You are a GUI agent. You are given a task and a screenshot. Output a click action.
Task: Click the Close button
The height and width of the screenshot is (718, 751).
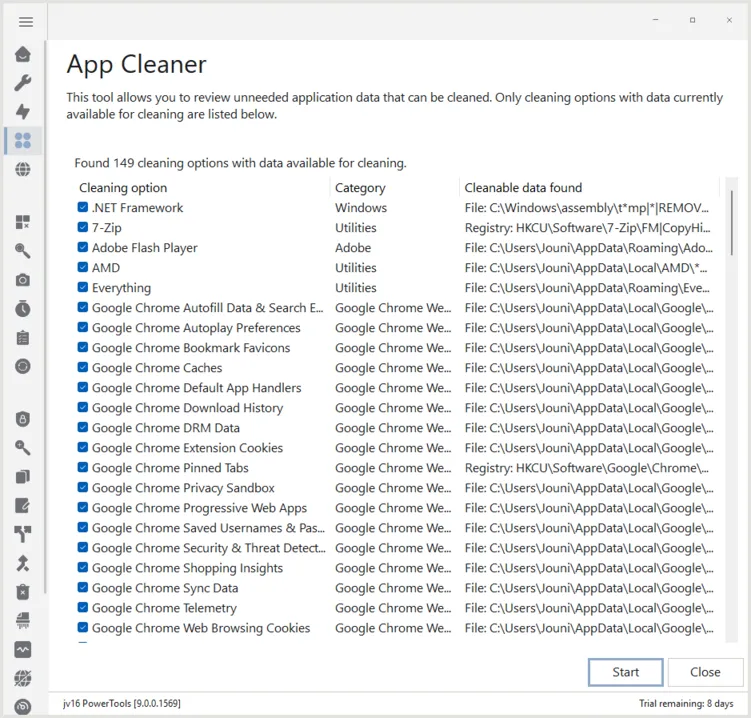coord(705,672)
